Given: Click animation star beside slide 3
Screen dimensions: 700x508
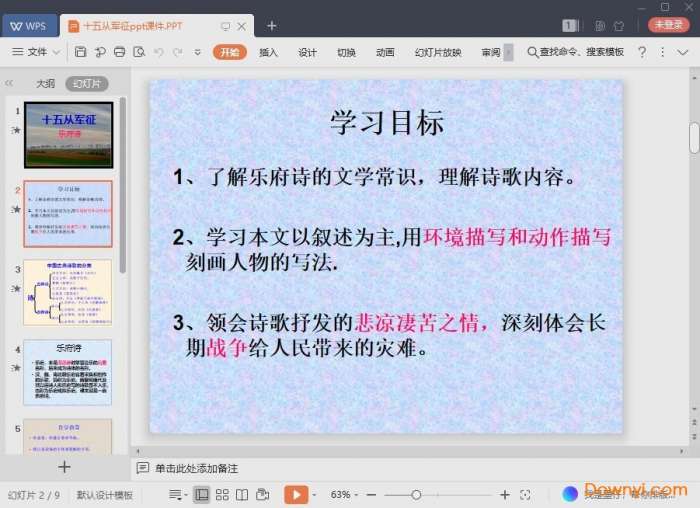Looking at the screenshot, I should [16, 288].
